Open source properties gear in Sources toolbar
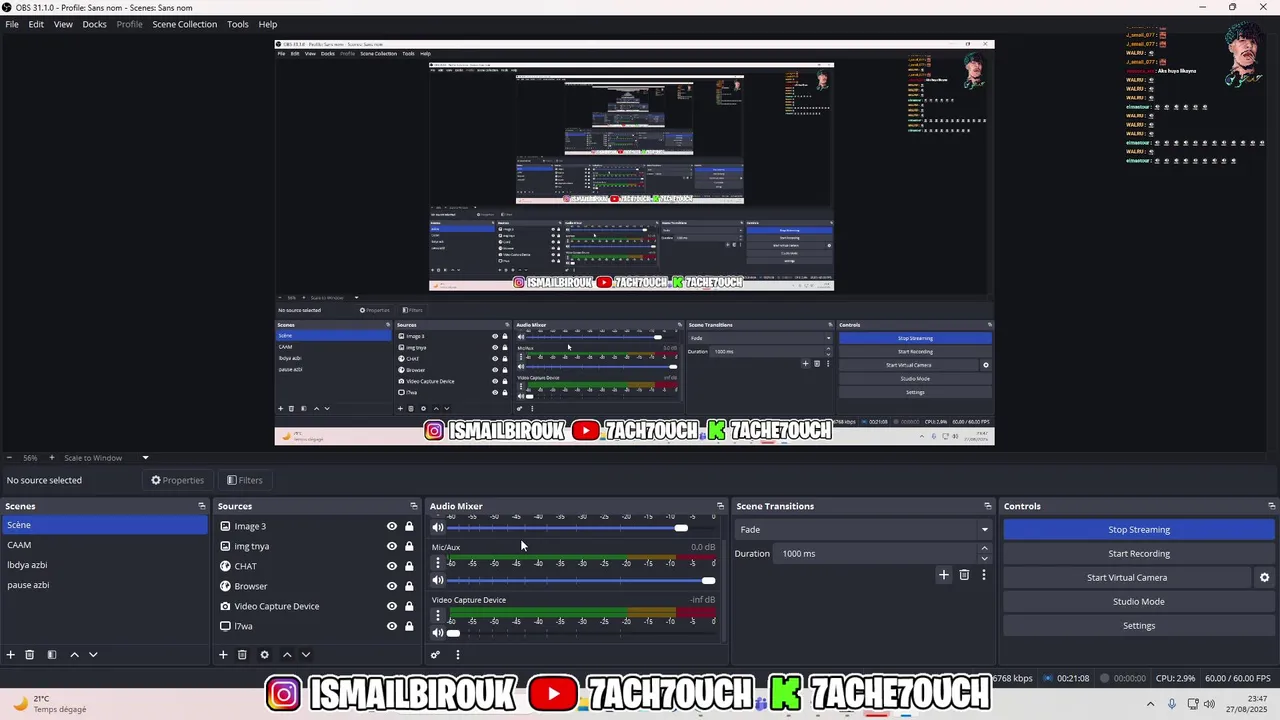The height and width of the screenshot is (720, 1280). (264, 655)
